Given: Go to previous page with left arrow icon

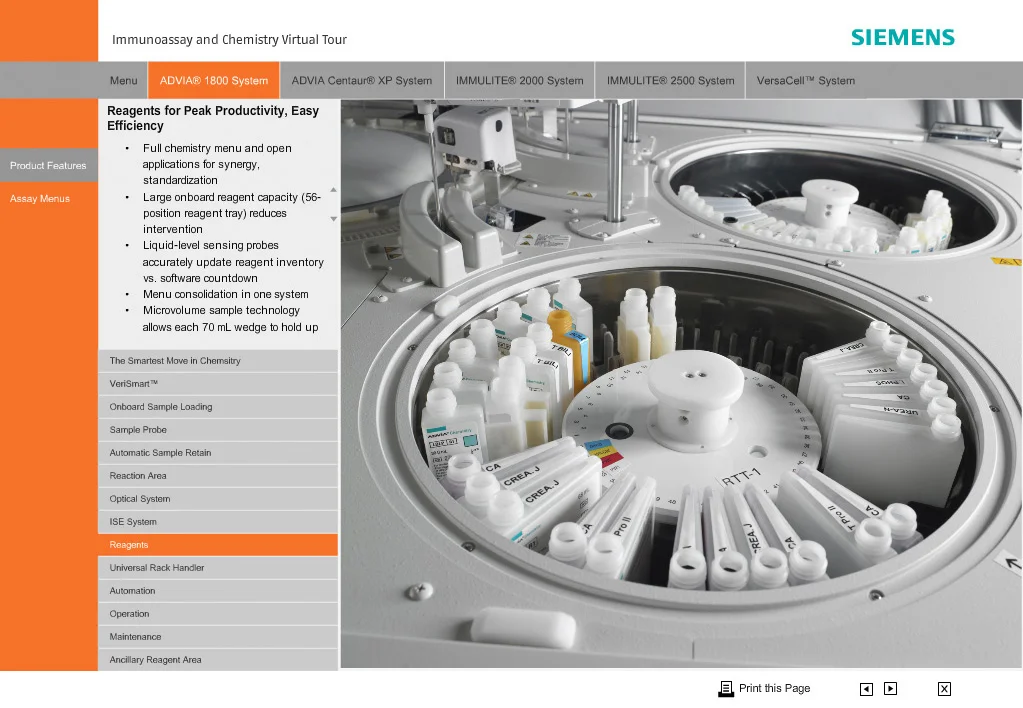Looking at the screenshot, I should click(866, 689).
